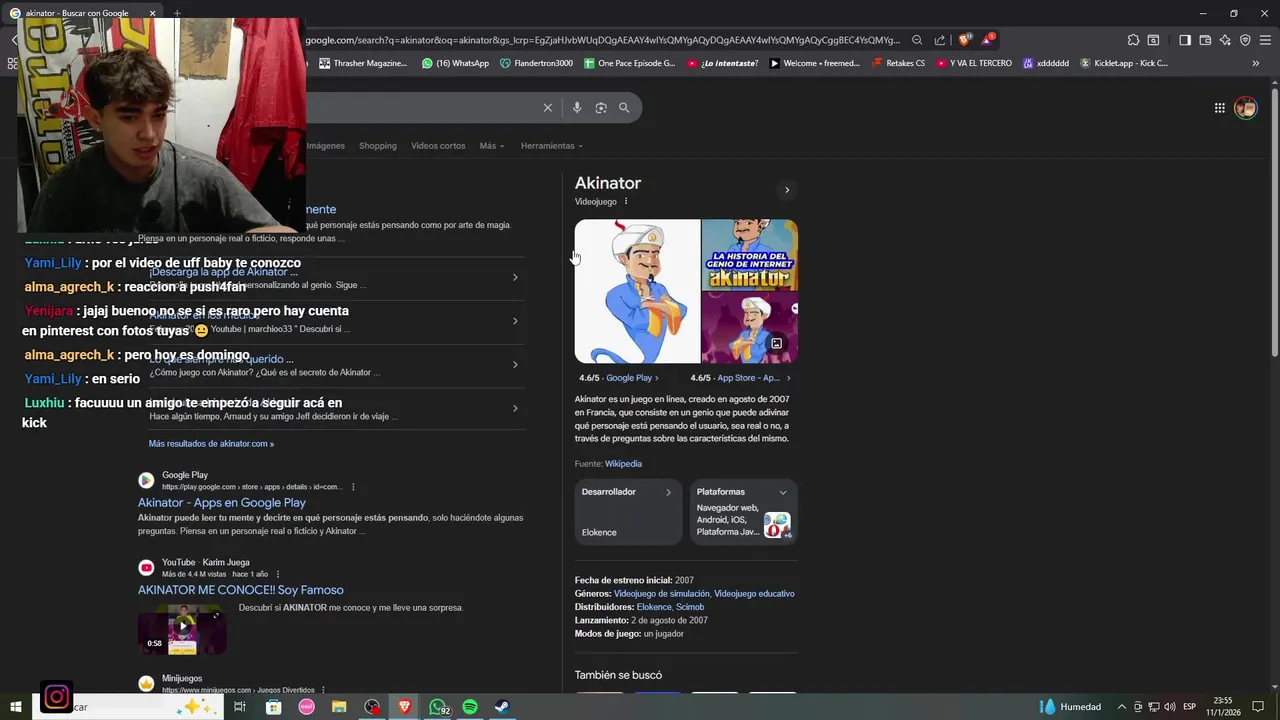Switch to the Imágenes search tab
This screenshot has height=720, width=1280.
[x=325, y=146]
